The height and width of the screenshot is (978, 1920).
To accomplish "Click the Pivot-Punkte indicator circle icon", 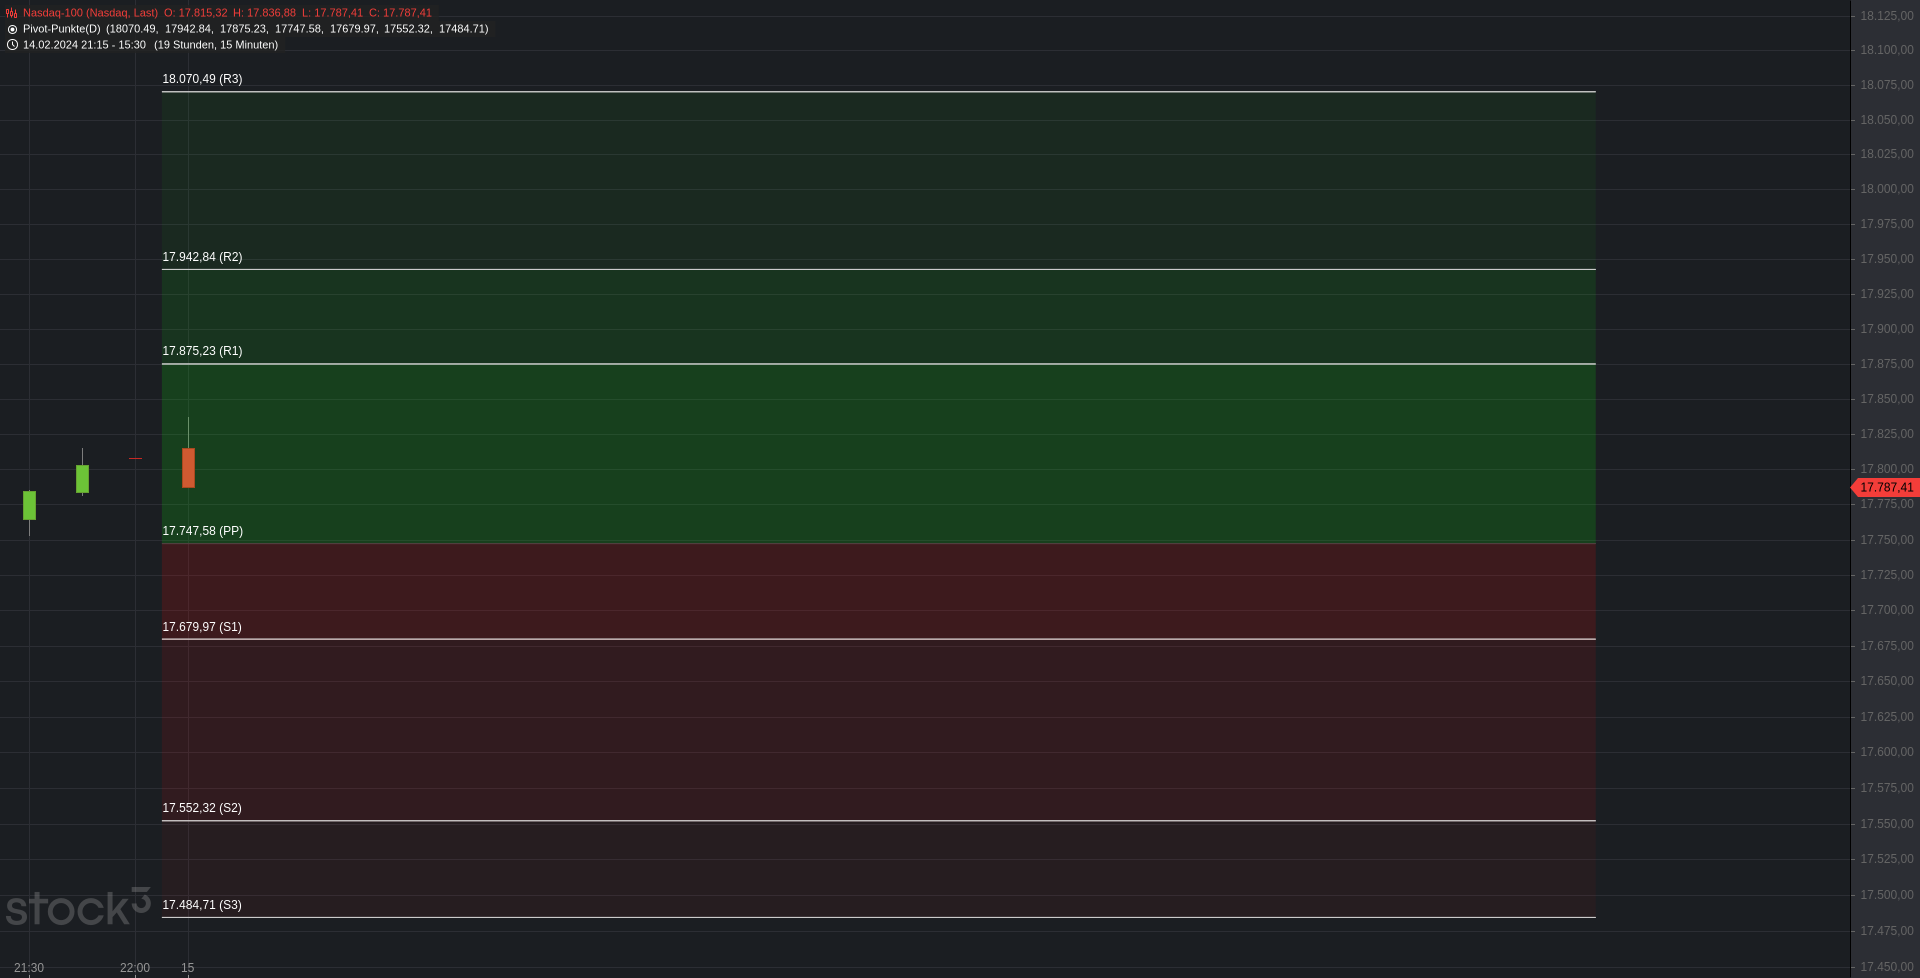I will (x=12, y=29).
